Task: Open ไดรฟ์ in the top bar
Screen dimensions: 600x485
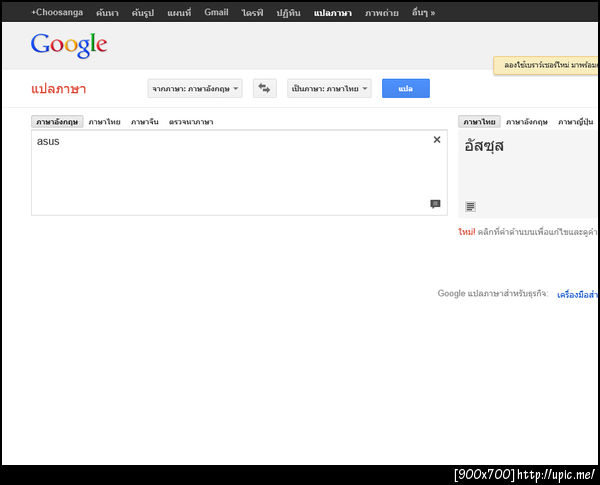Action: (x=252, y=13)
